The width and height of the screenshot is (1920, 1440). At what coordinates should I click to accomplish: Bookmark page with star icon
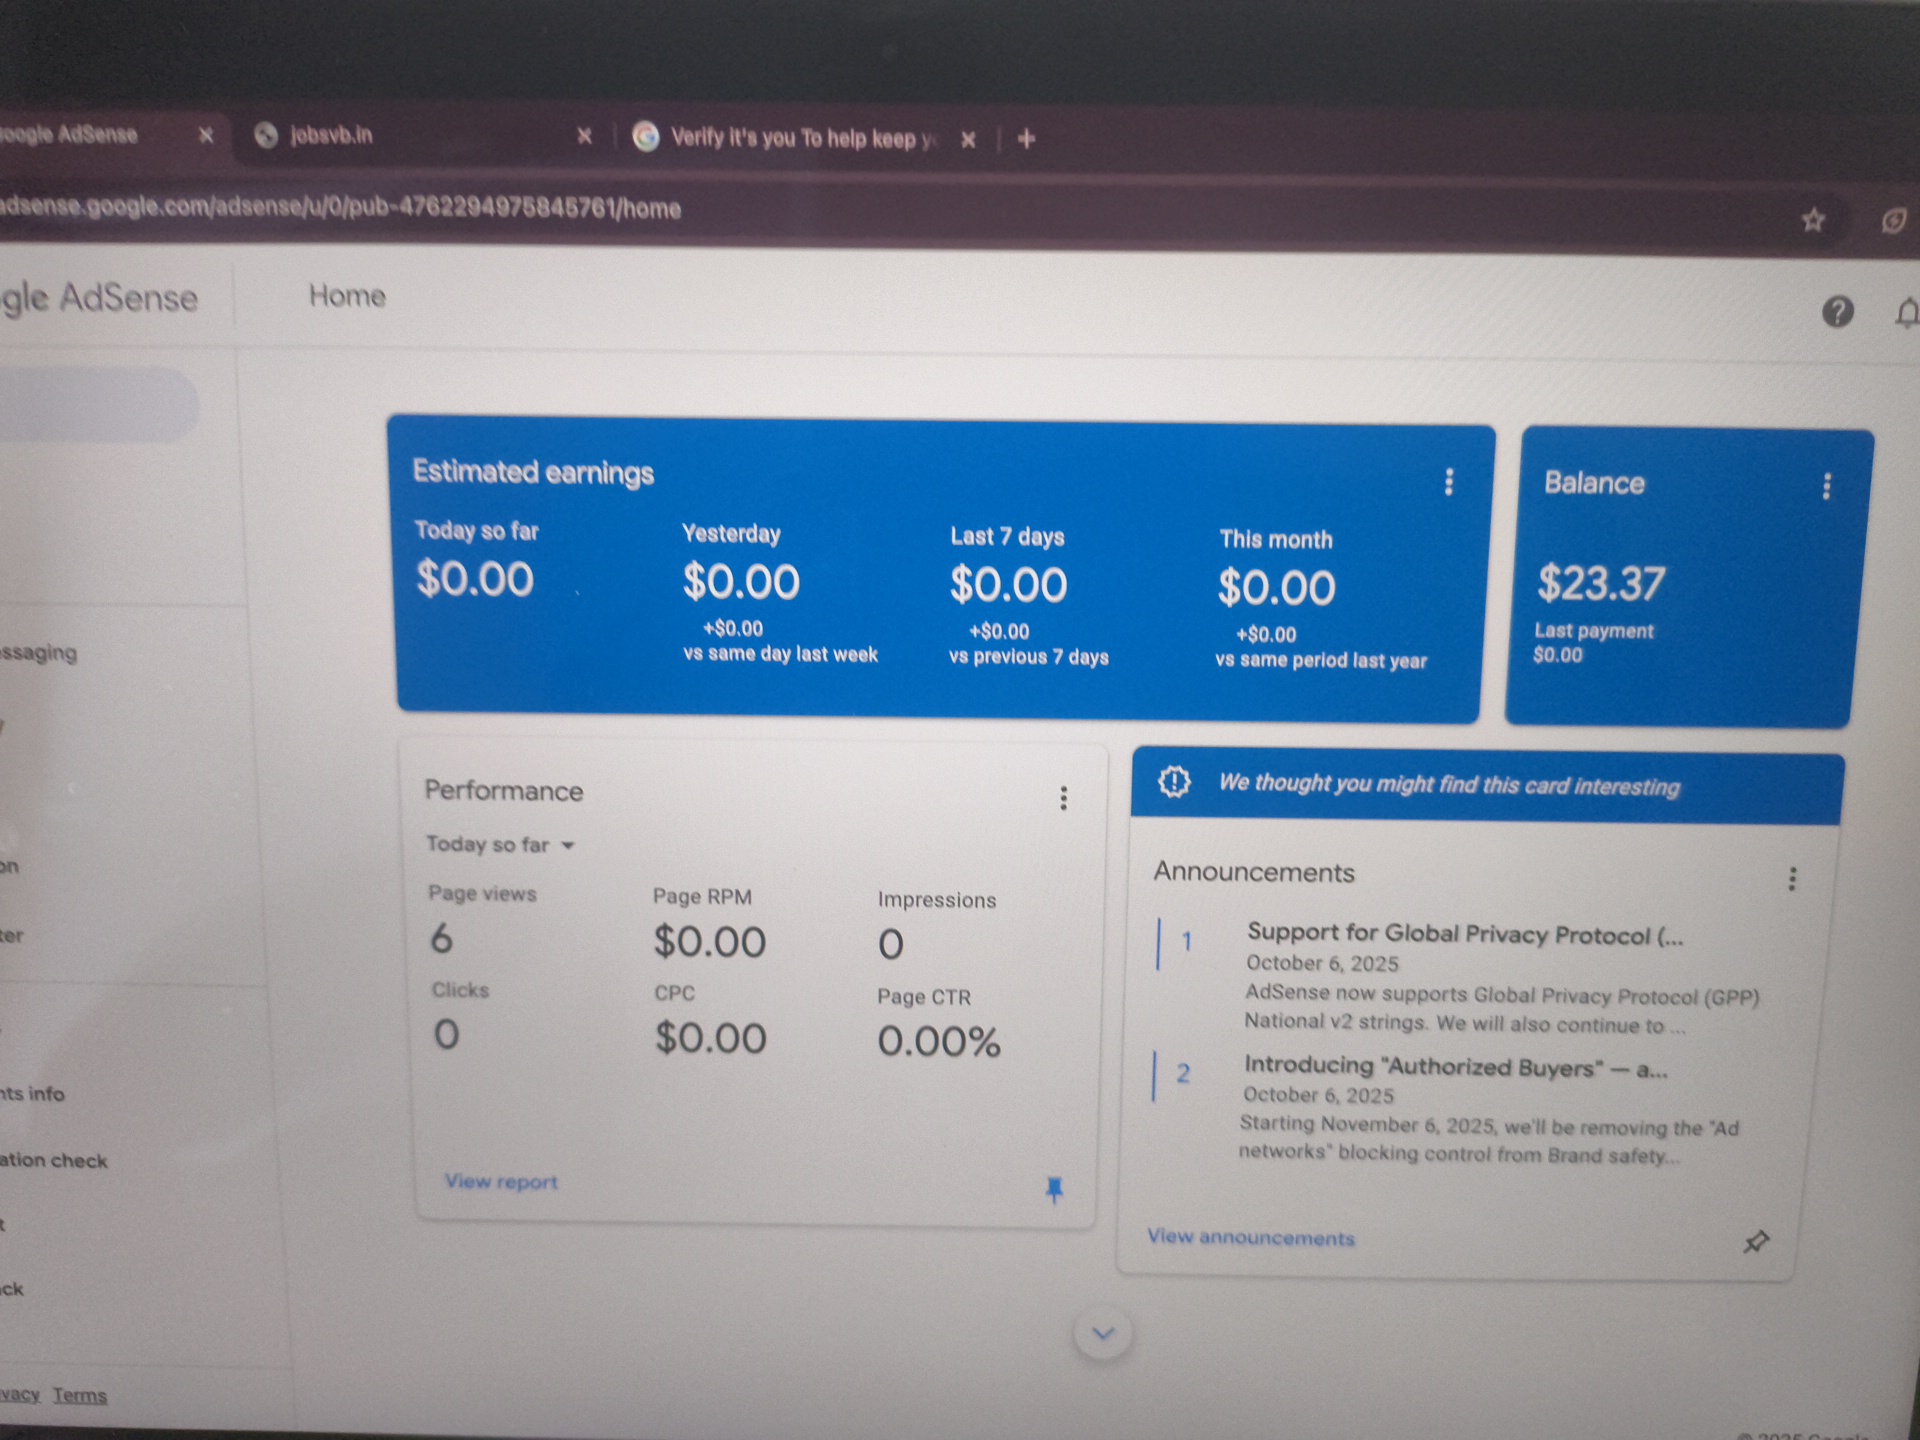(1813, 220)
